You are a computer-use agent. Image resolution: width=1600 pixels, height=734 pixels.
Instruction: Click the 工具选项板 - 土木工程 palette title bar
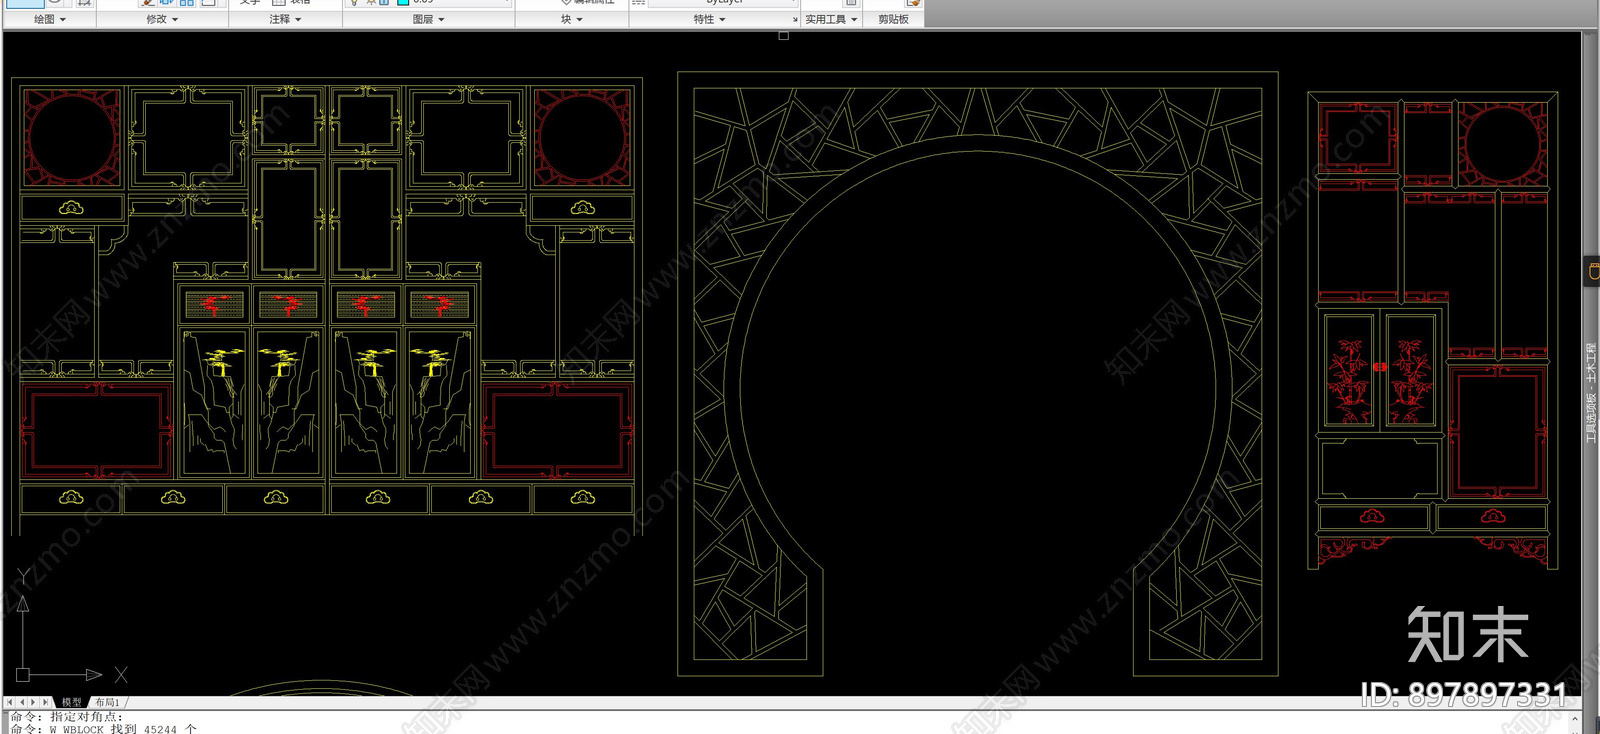pos(1591,392)
